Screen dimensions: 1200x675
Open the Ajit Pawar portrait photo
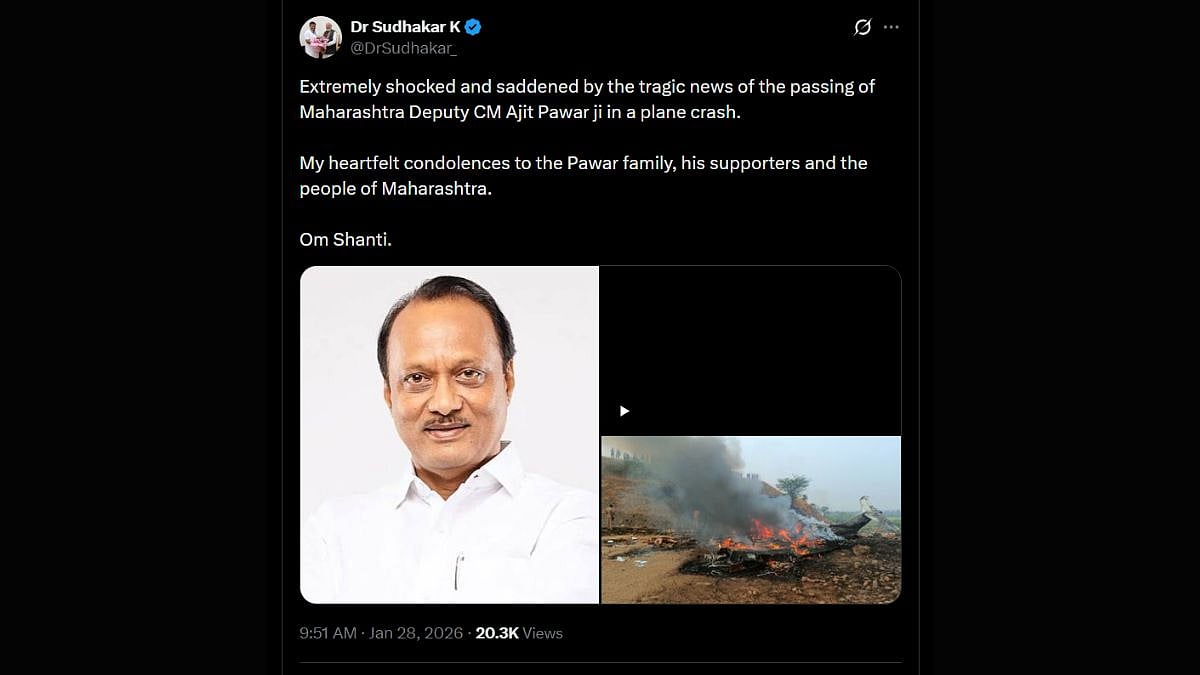coord(450,435)
